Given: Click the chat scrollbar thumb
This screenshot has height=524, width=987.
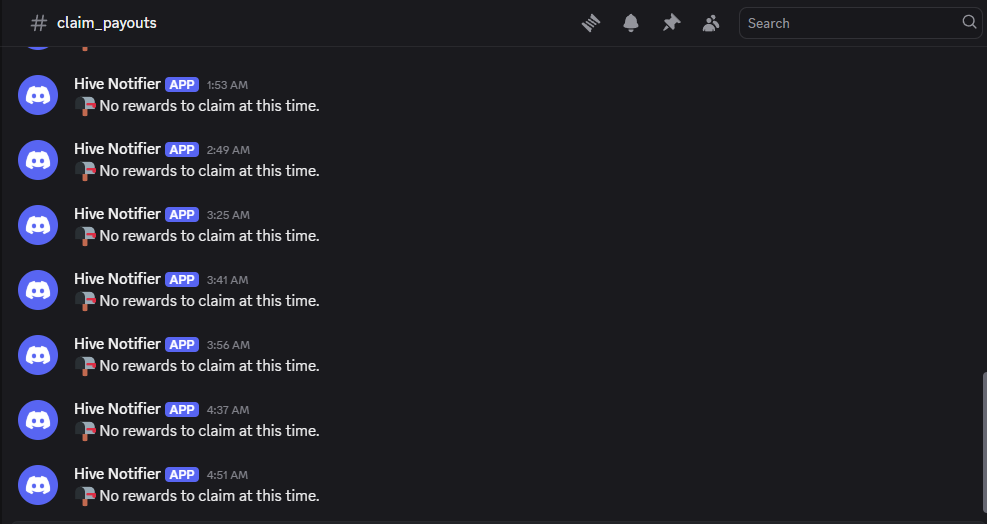Looking at the screenshot, I should coord(984,441).
